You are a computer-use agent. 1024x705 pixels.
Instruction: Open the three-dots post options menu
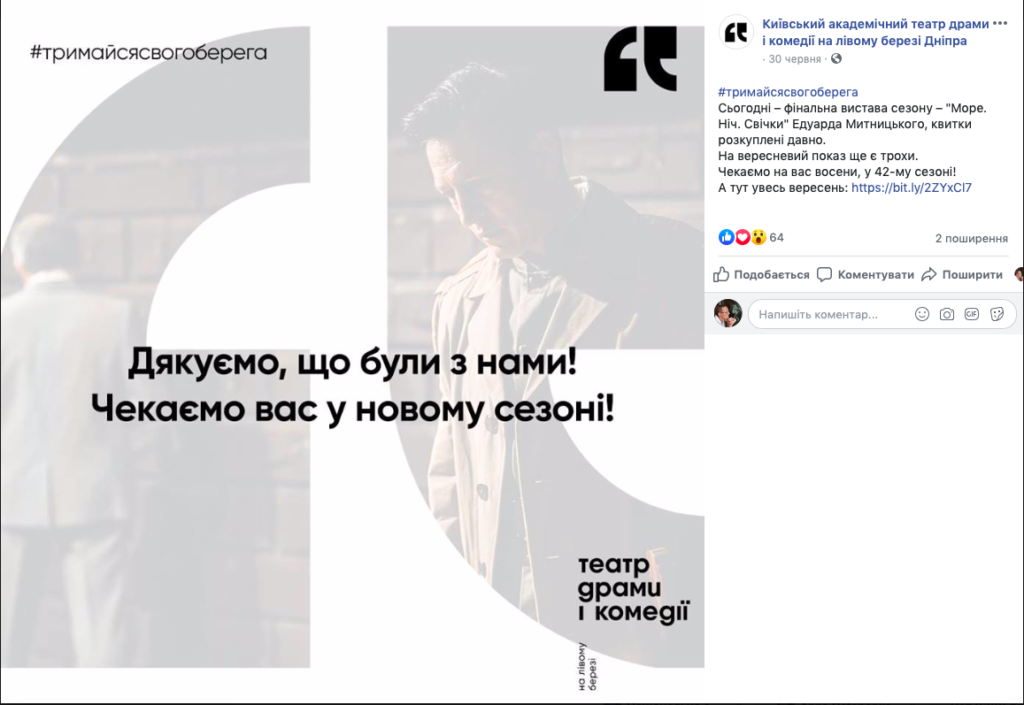(1000, 24)
